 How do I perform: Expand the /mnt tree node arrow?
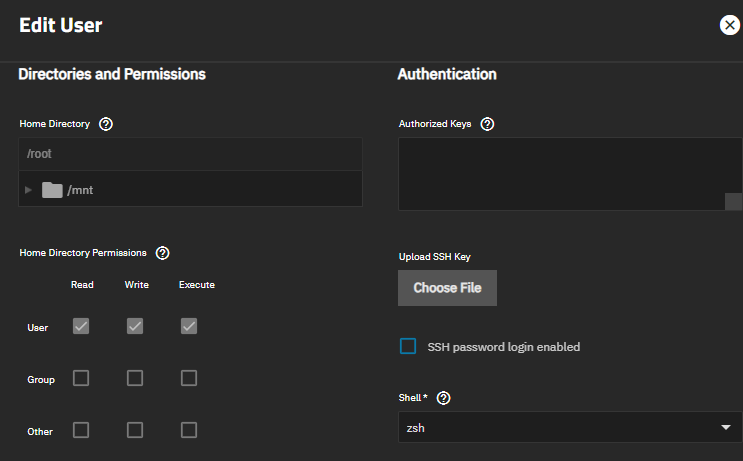tap(28, 190)
